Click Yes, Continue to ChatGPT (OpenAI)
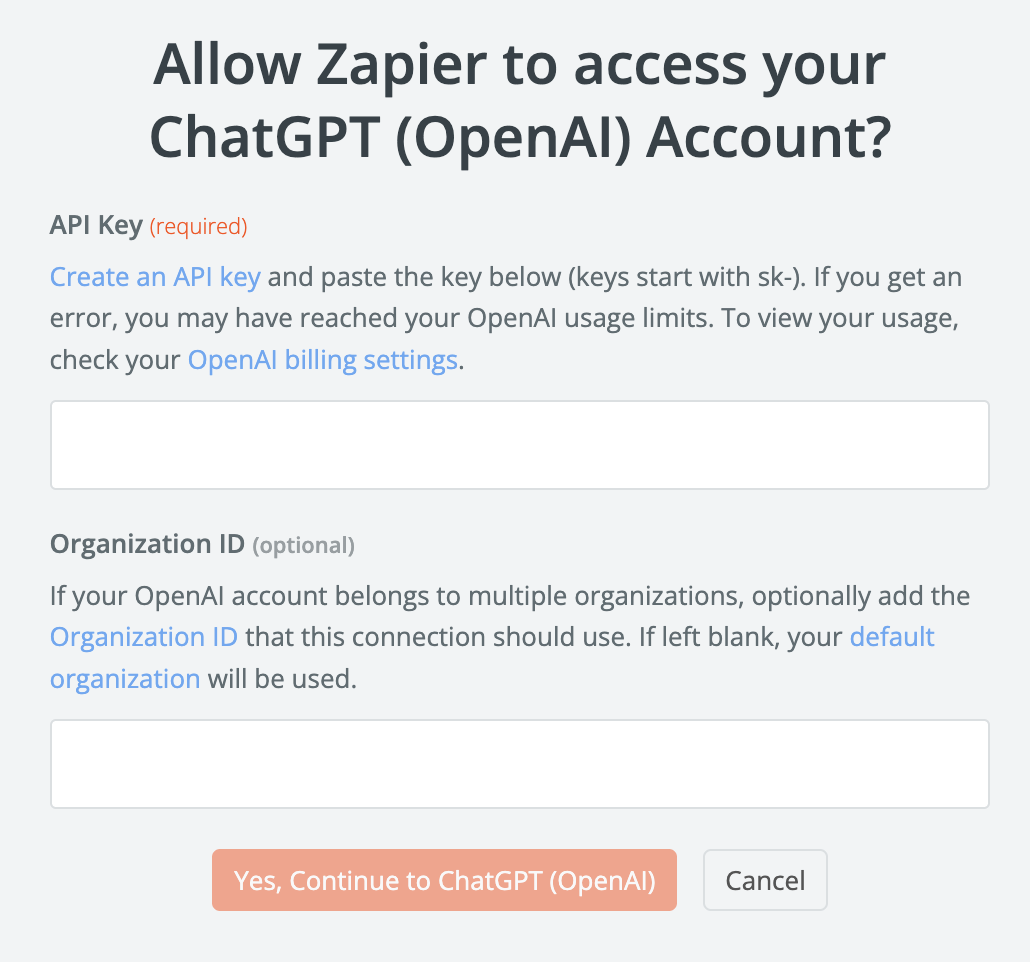Screen dimensions: 1030x962 tap(443, 880)
